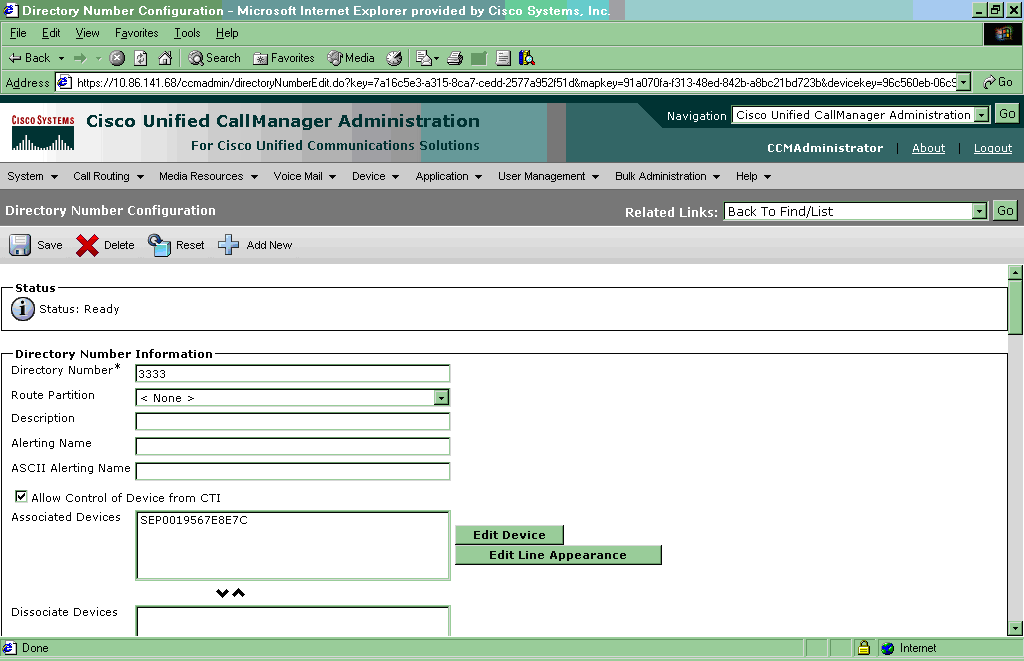Click the ASCII Alerting Name input field

click(x=293, y=471)
